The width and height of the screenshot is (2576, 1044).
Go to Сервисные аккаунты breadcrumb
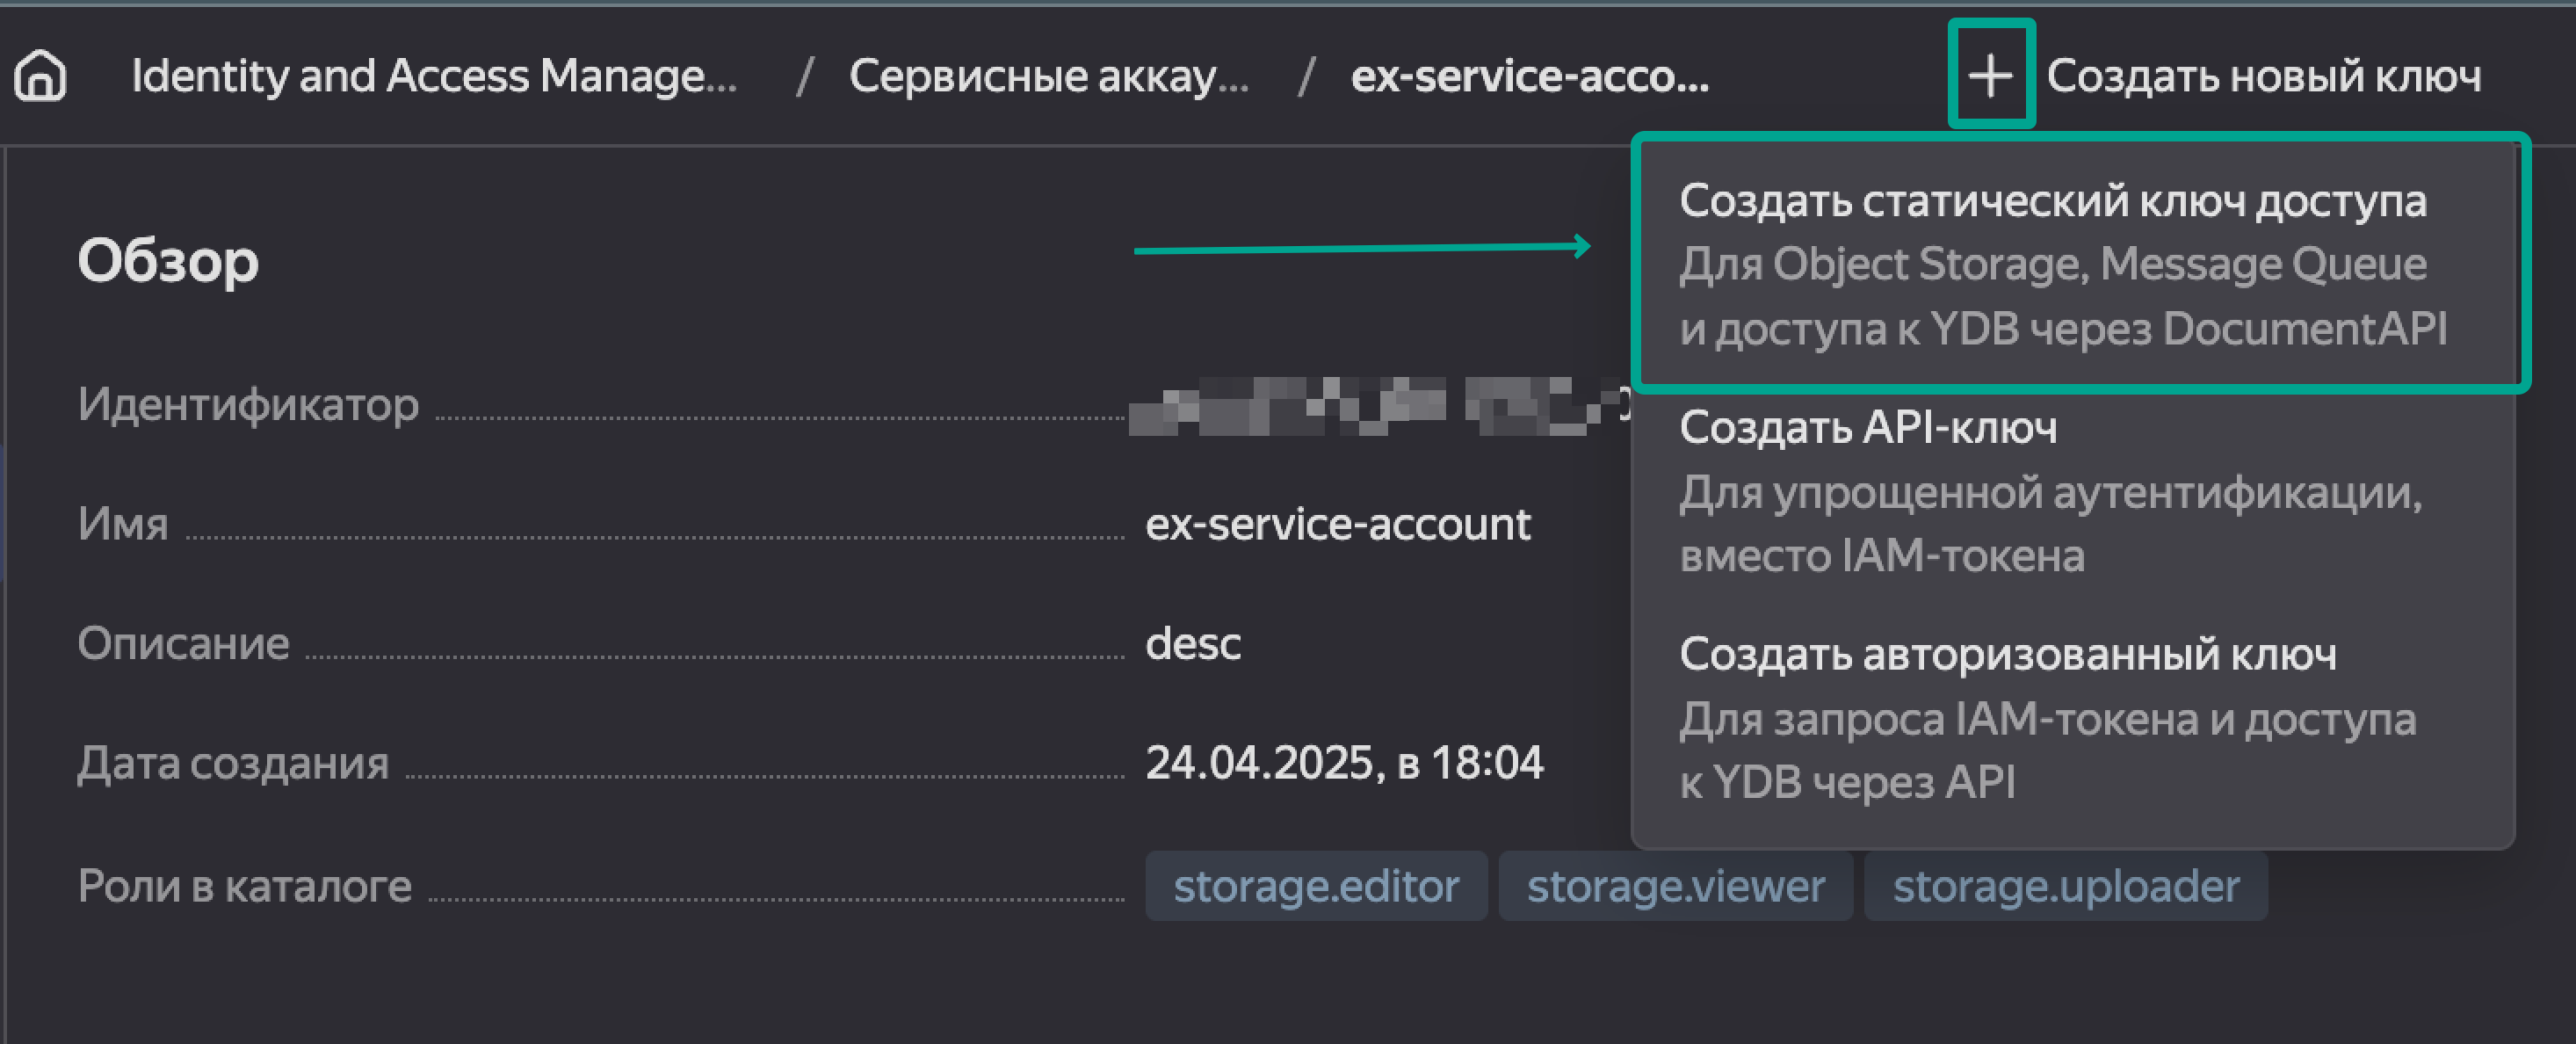tap(1048, 76)
